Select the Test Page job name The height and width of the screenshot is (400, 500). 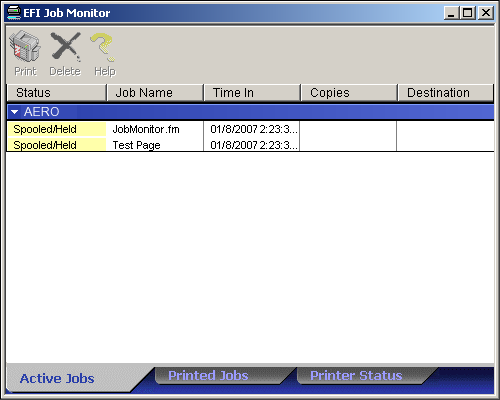136,145
